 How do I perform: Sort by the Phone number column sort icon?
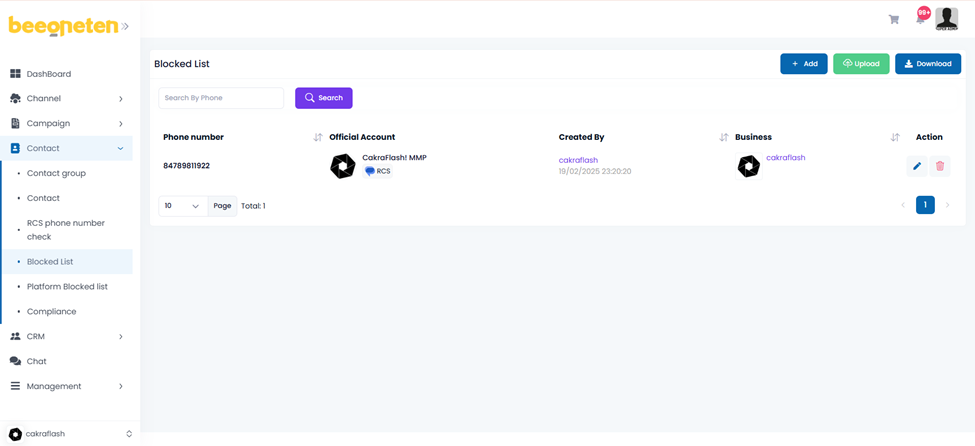[x=318, y=137]
